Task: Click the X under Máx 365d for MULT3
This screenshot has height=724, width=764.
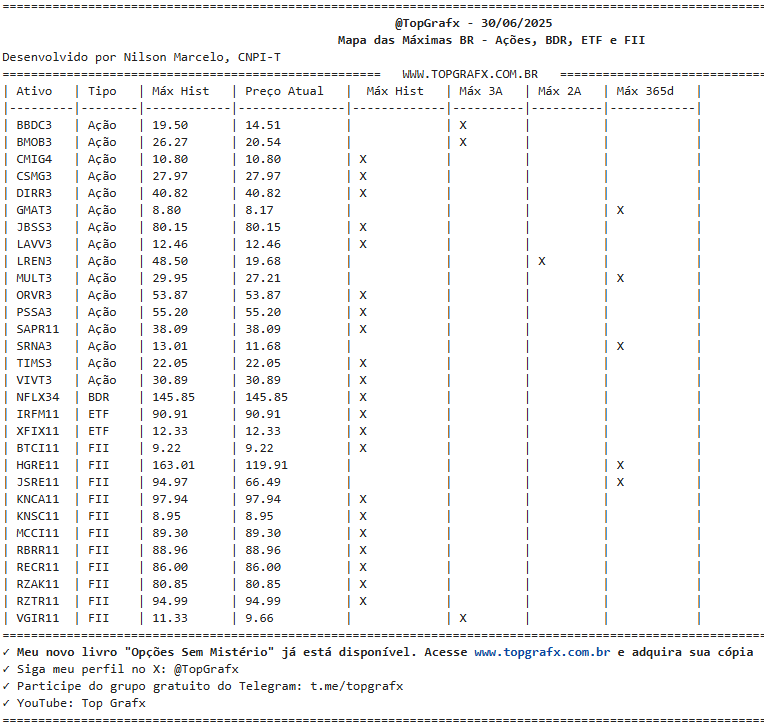Action: 620,278
